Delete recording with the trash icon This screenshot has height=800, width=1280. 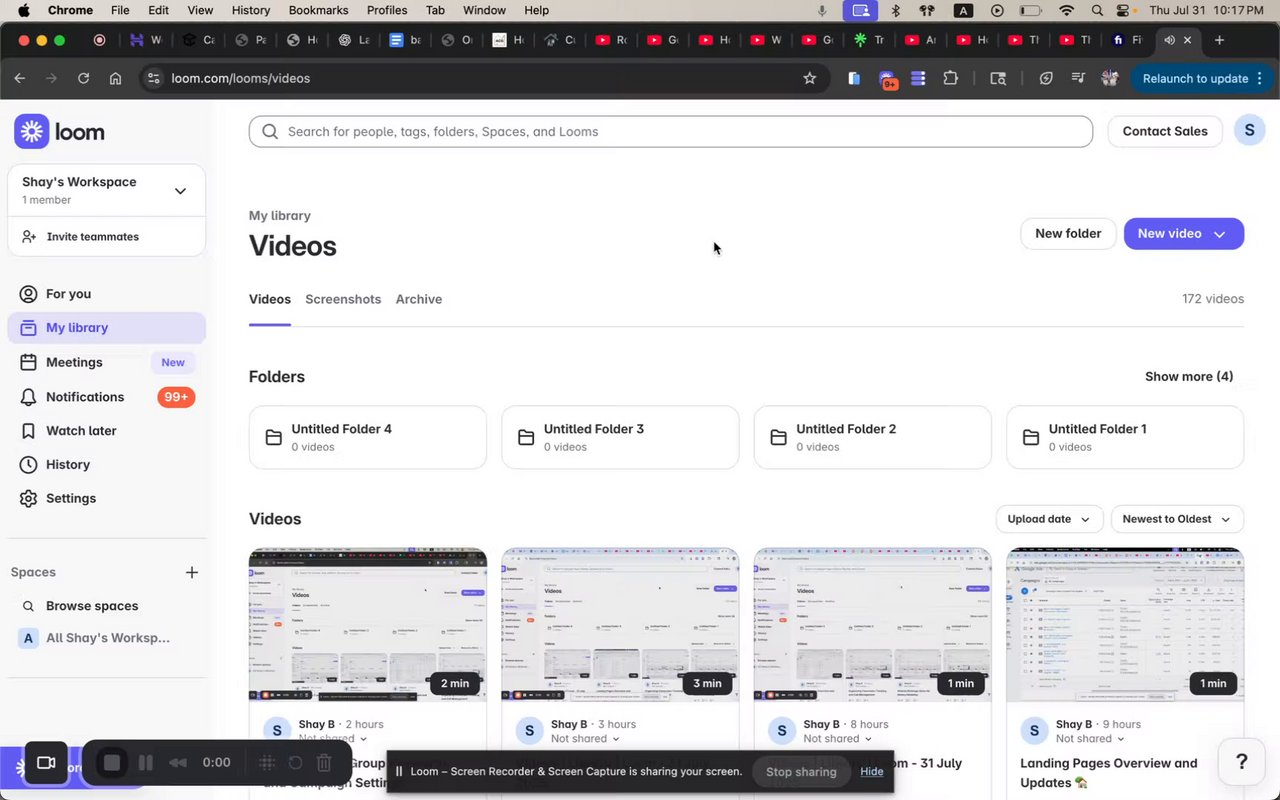[x=324, y=763]
